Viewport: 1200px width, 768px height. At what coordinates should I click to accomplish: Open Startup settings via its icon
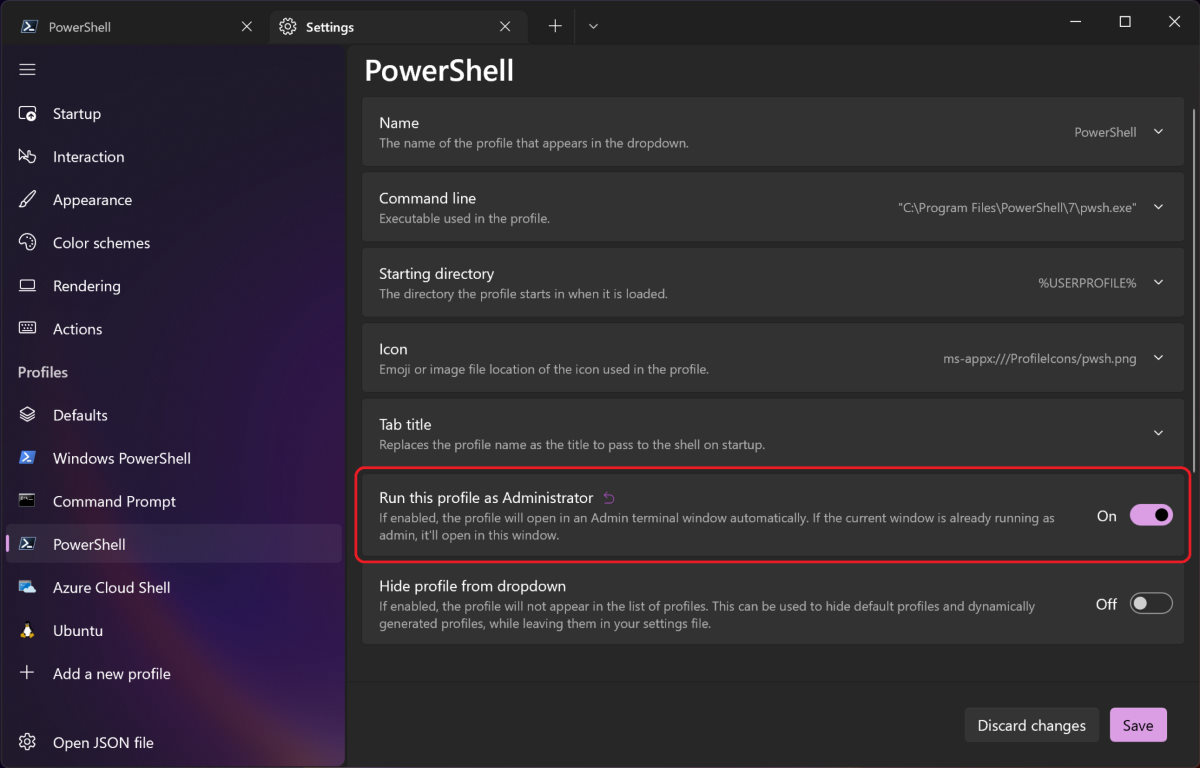click(x=28, y=113)
